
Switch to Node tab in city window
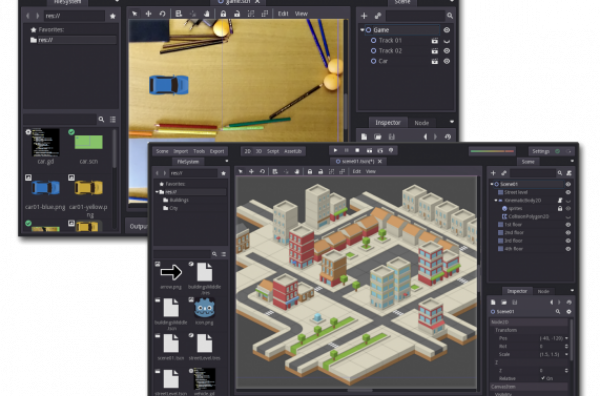pos(543,291)
